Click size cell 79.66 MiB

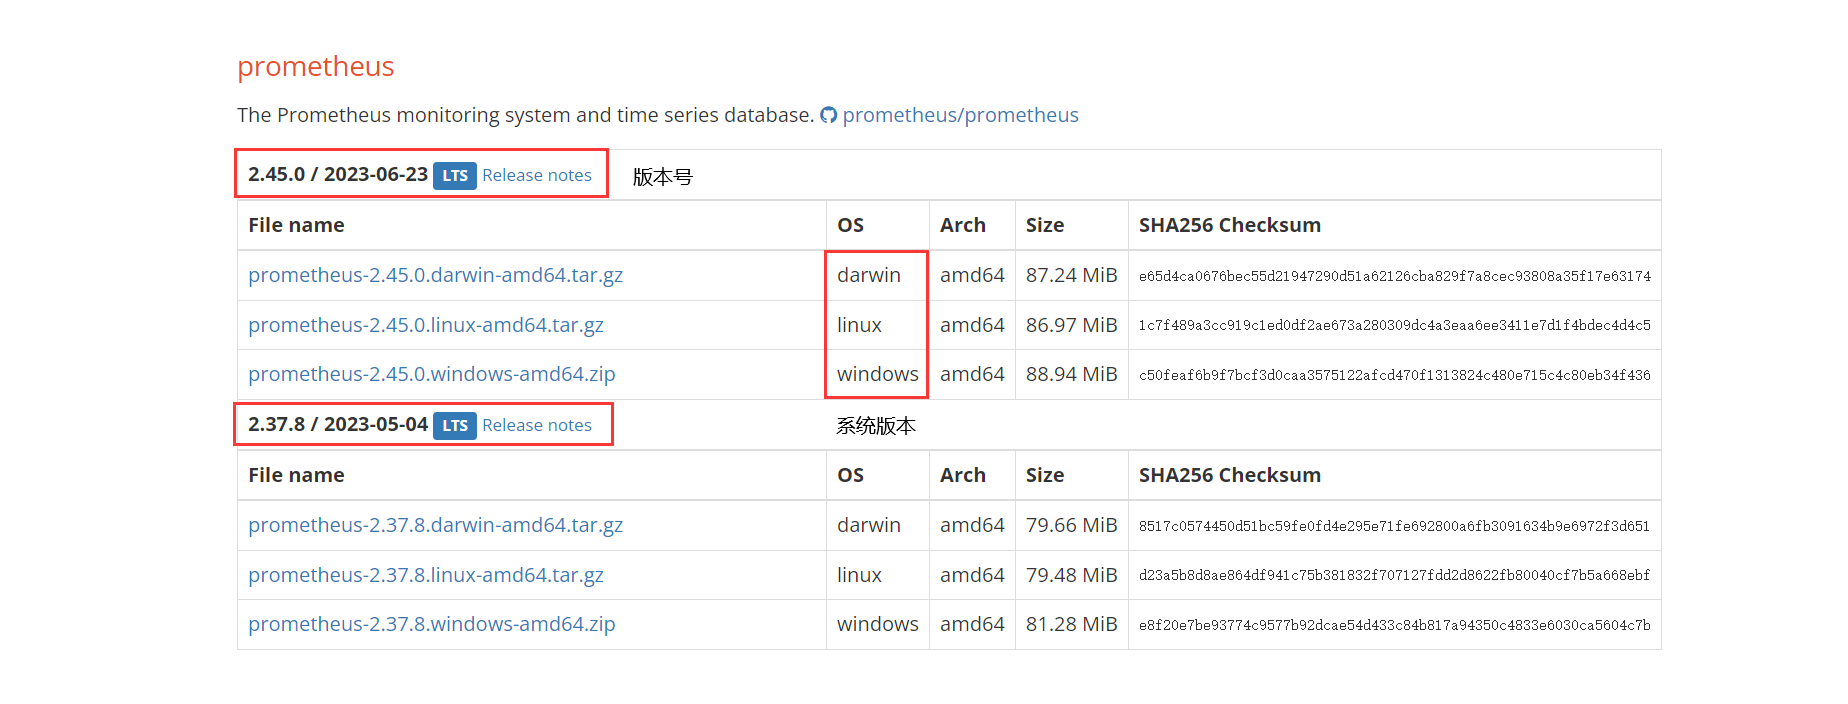1071,525
